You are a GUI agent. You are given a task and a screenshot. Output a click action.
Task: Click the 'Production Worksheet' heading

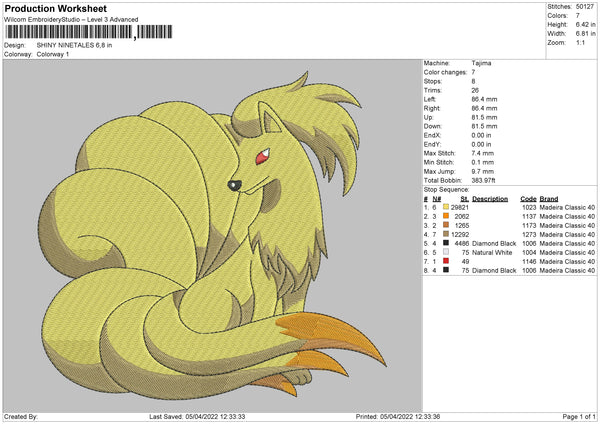(55, 8)
